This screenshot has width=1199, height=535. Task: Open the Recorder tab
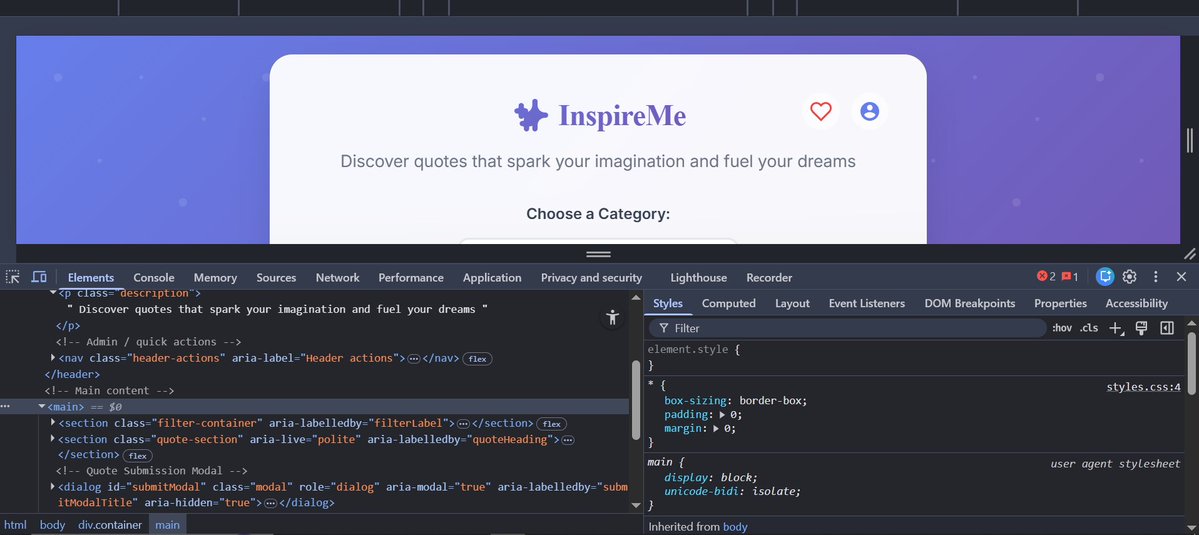pyautogui.click(x=769, y=277)
